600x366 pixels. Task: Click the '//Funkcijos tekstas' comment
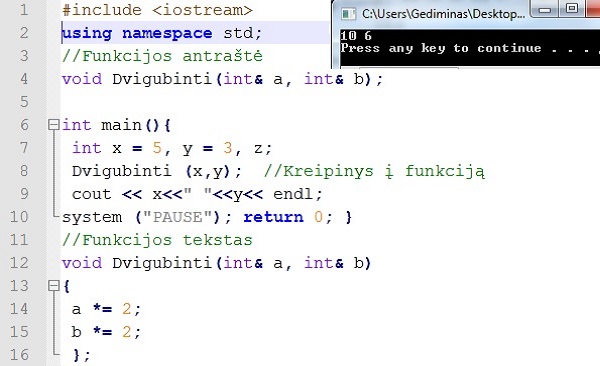tap(157, 240)
